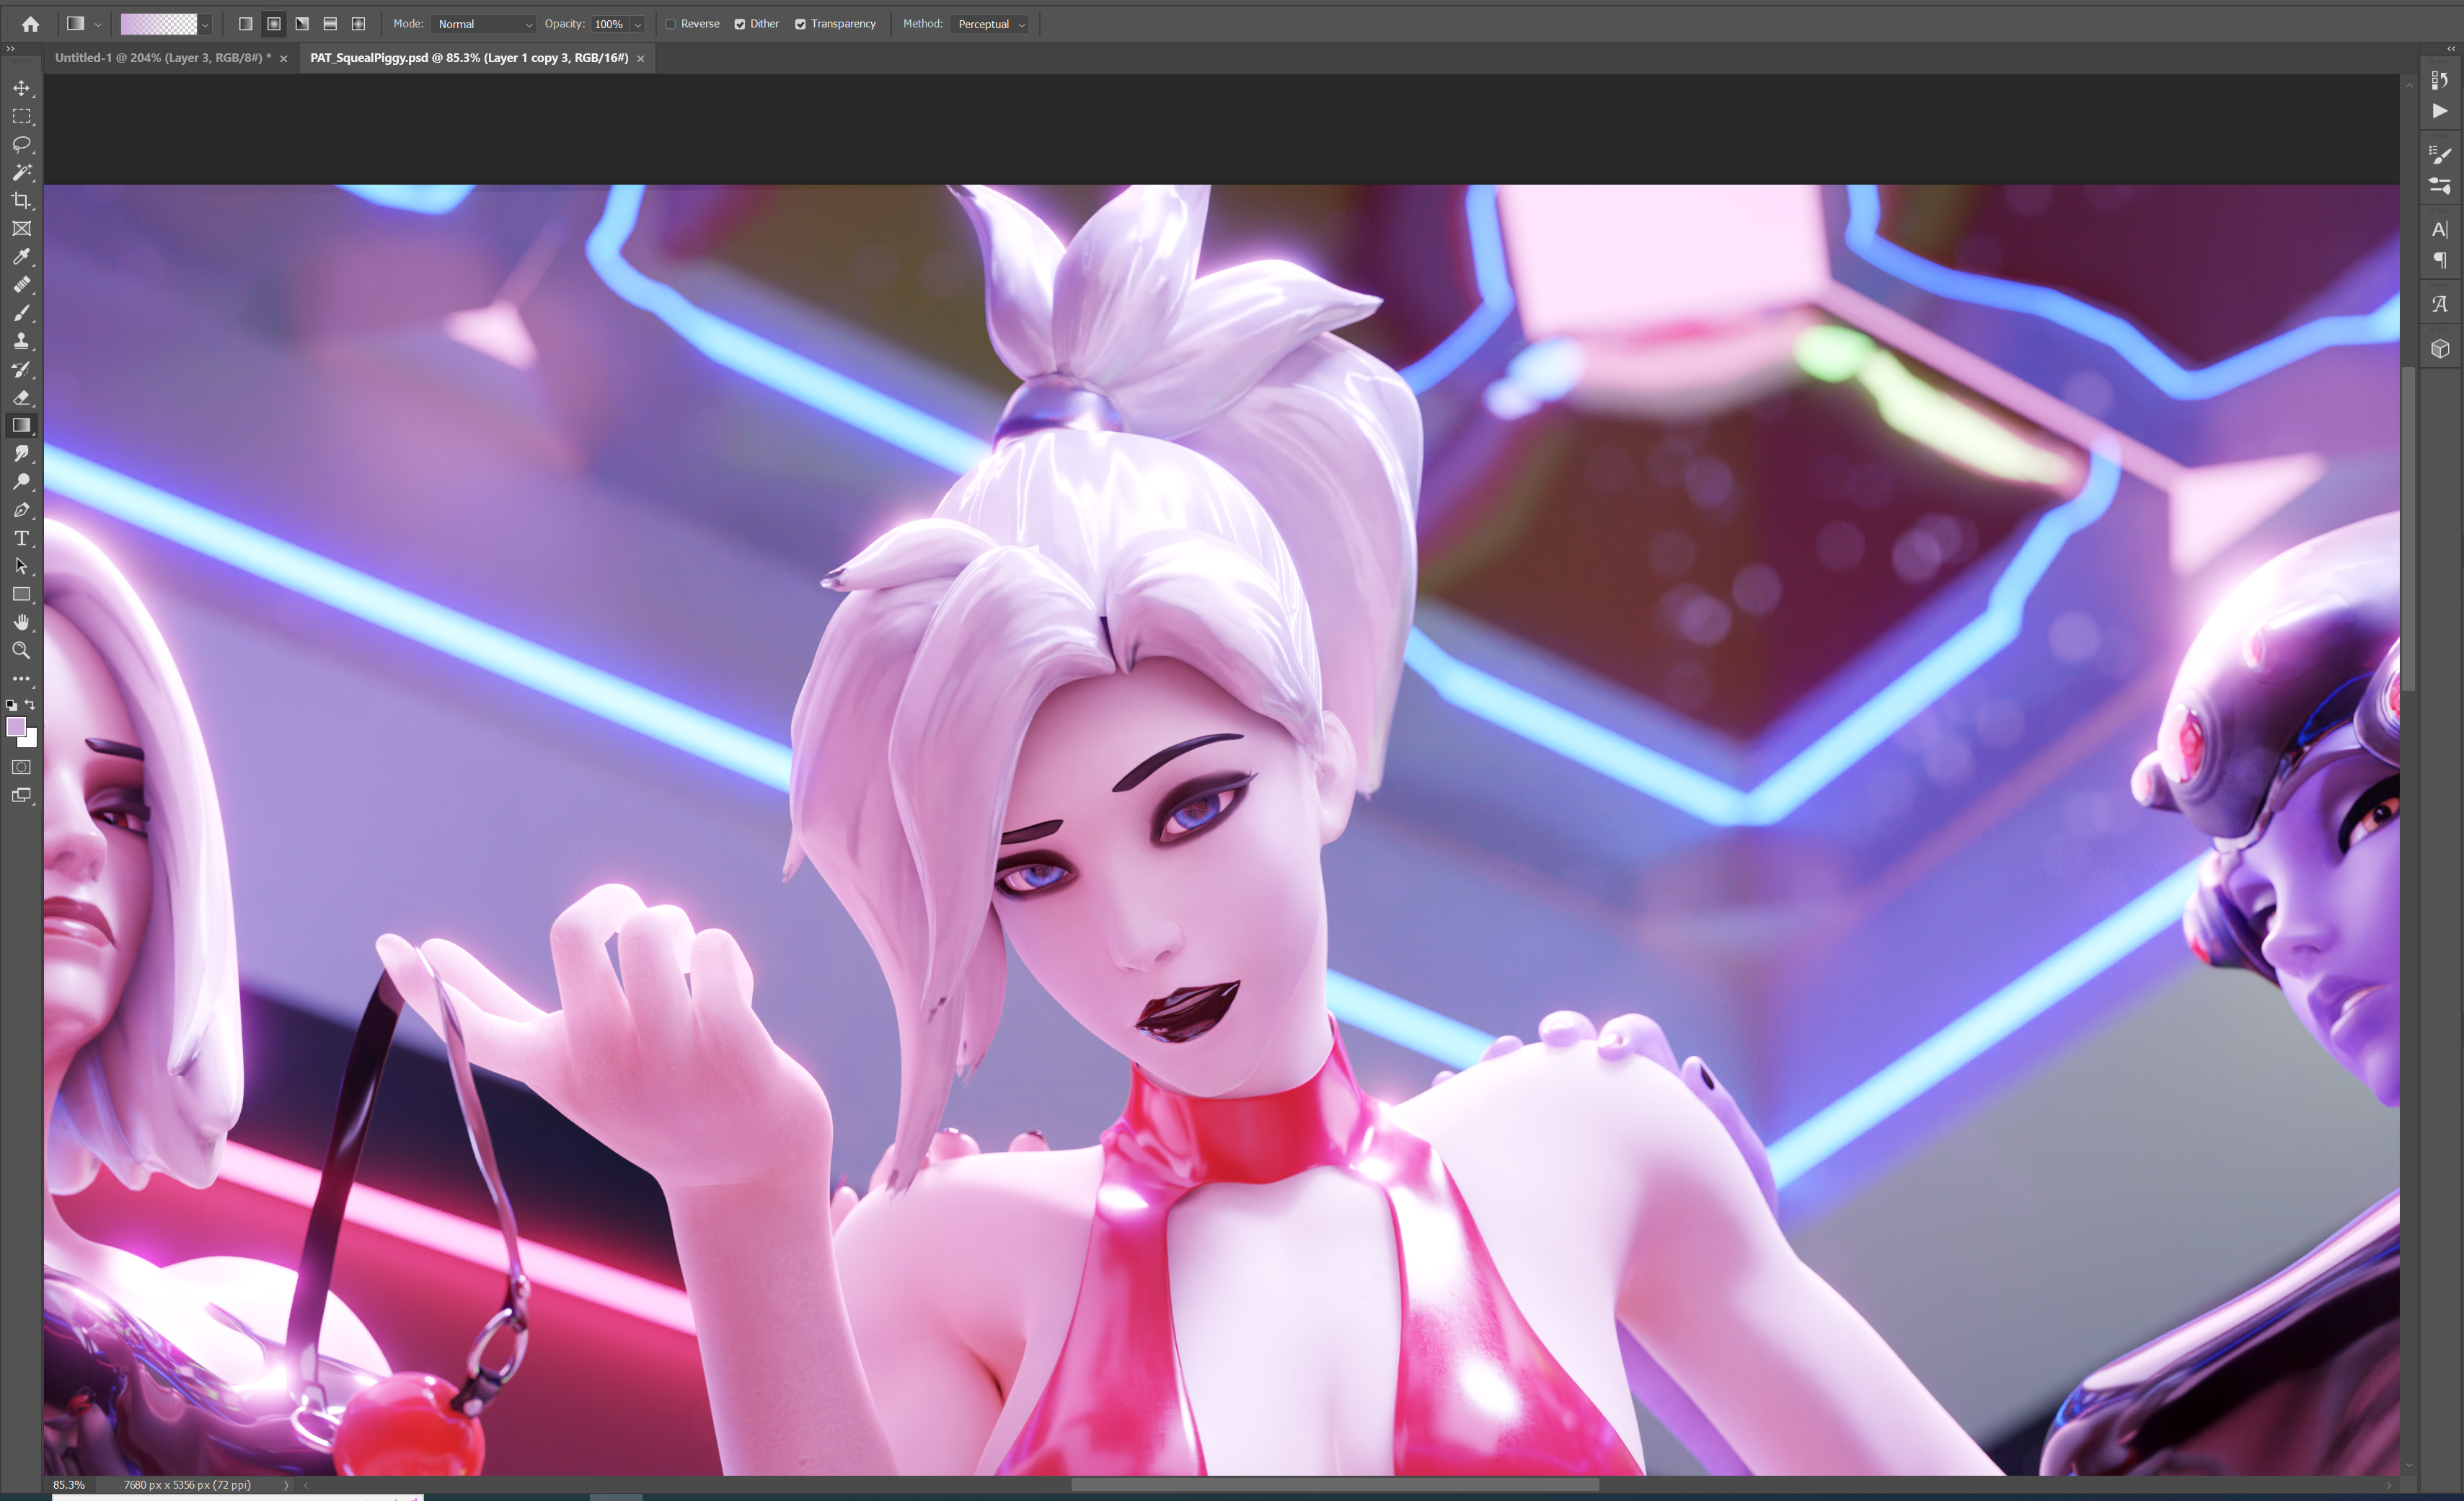This screenshot has width=2464, height=1501.
Task: Click the Opacity value field
Action: (609, 24)
